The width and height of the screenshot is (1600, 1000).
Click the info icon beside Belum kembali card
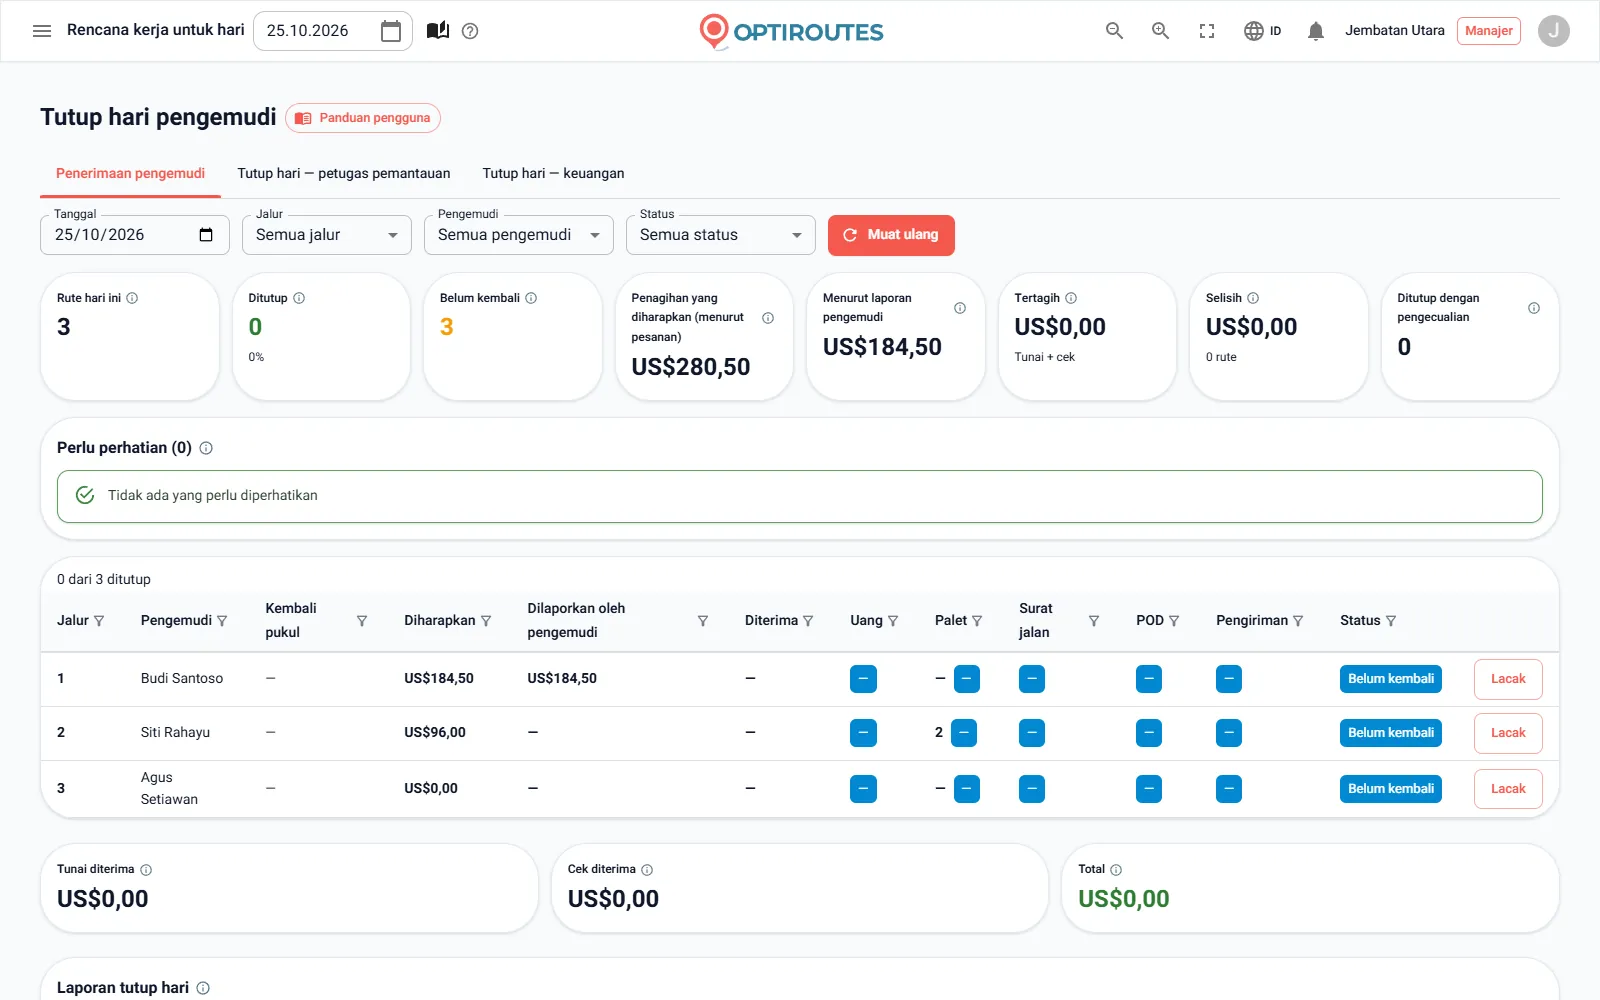coord(531,298)
